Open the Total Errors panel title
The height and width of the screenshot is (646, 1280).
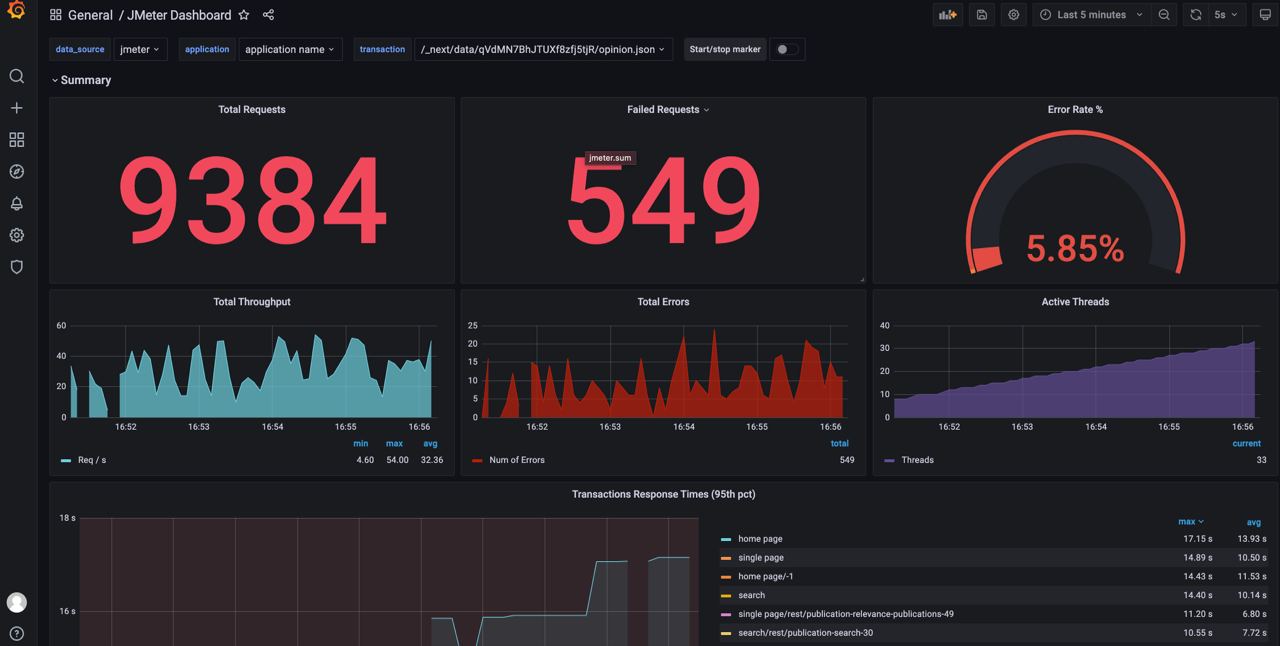point(663,302)
